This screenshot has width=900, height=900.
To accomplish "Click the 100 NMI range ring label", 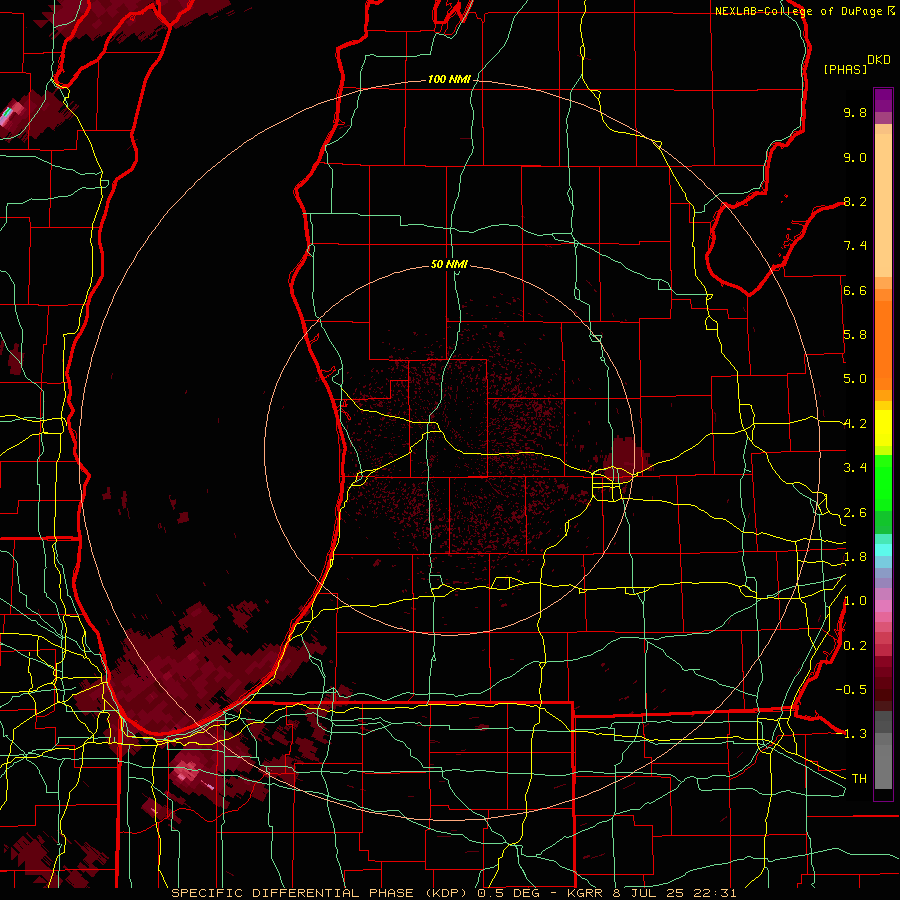I will pyautogui.click(x=449, y=79).
